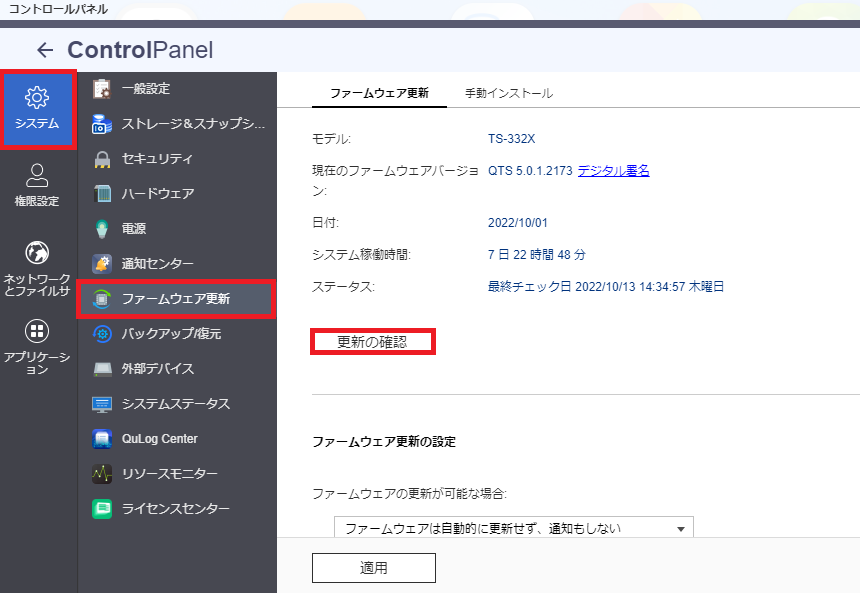Viewport: 860px width, 593px height.
Task: Open リソースモニター in the sidebar
Action: pos(177,473)
